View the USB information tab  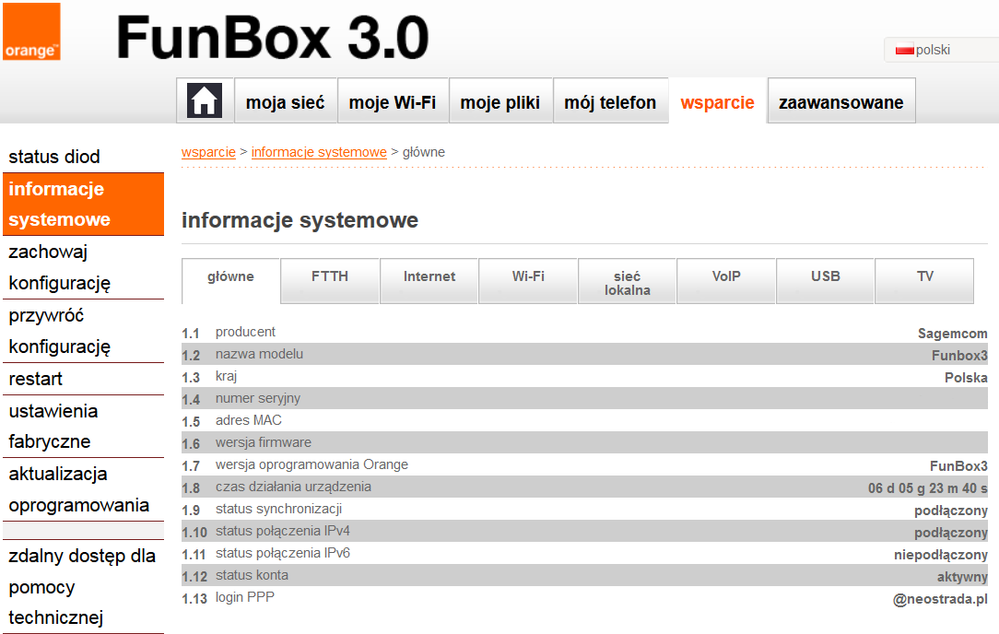pyautogui.click(x=825, y=280)
